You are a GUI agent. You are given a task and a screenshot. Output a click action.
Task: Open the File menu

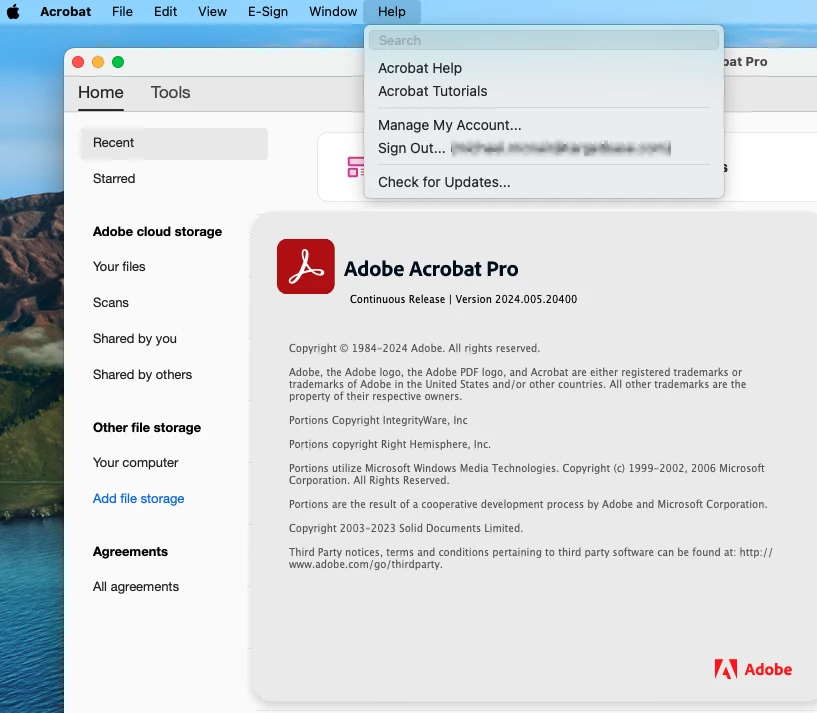coord(122,11)
